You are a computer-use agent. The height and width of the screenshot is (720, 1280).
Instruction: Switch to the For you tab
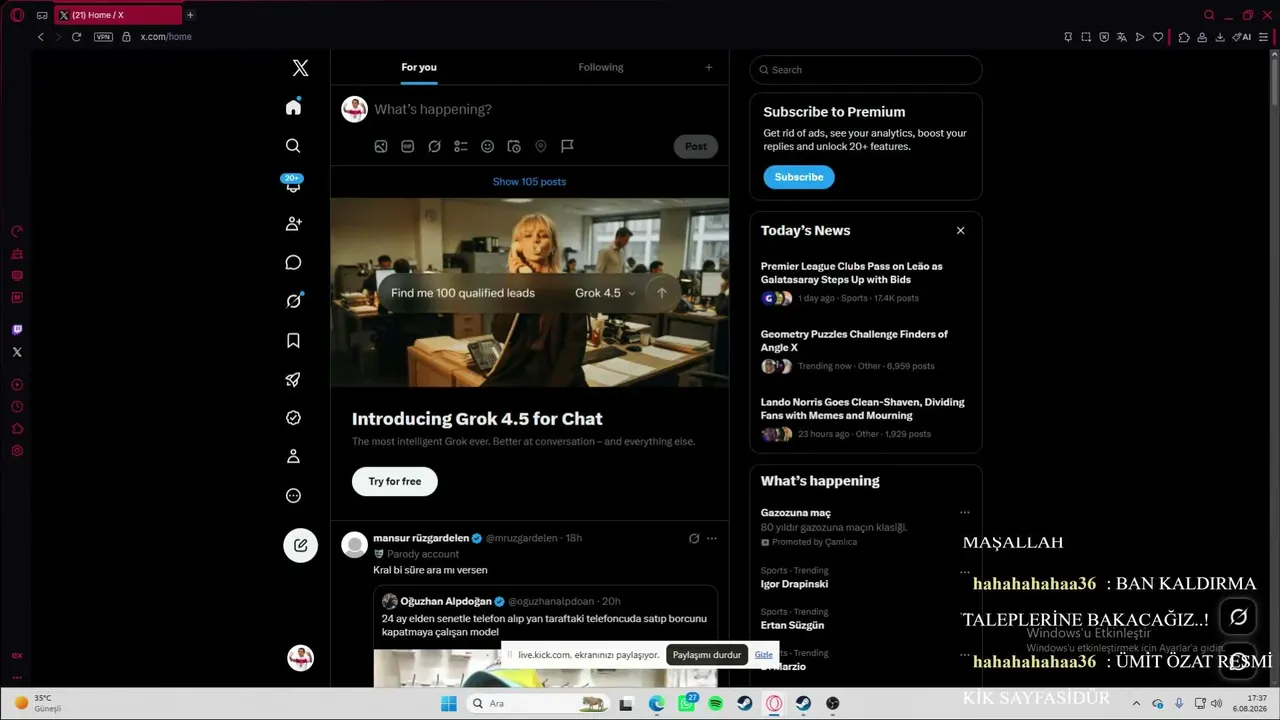[419, 67]
